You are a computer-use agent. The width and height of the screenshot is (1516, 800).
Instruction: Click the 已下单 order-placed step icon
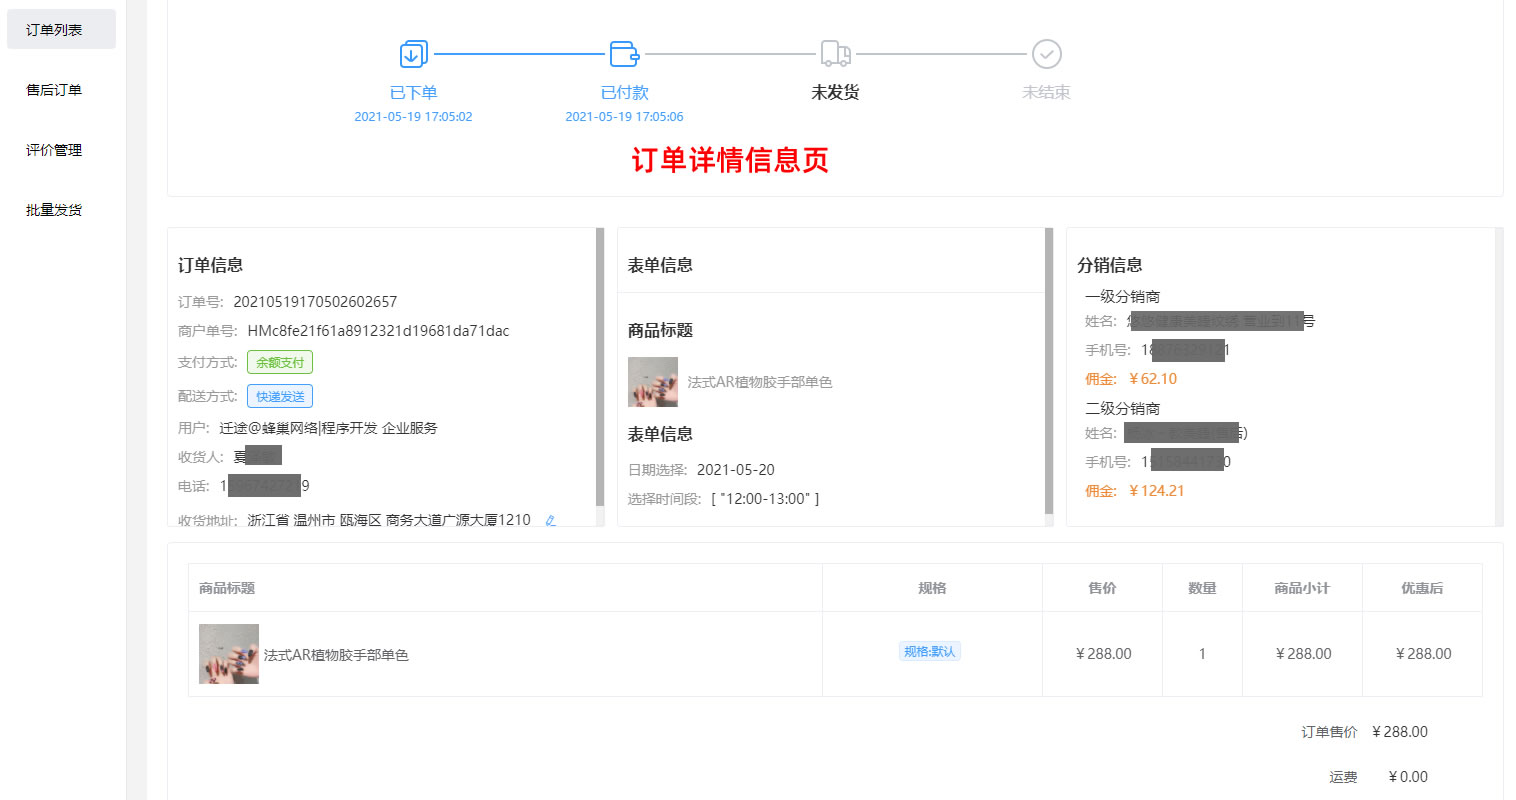click(x=413, y=54)
